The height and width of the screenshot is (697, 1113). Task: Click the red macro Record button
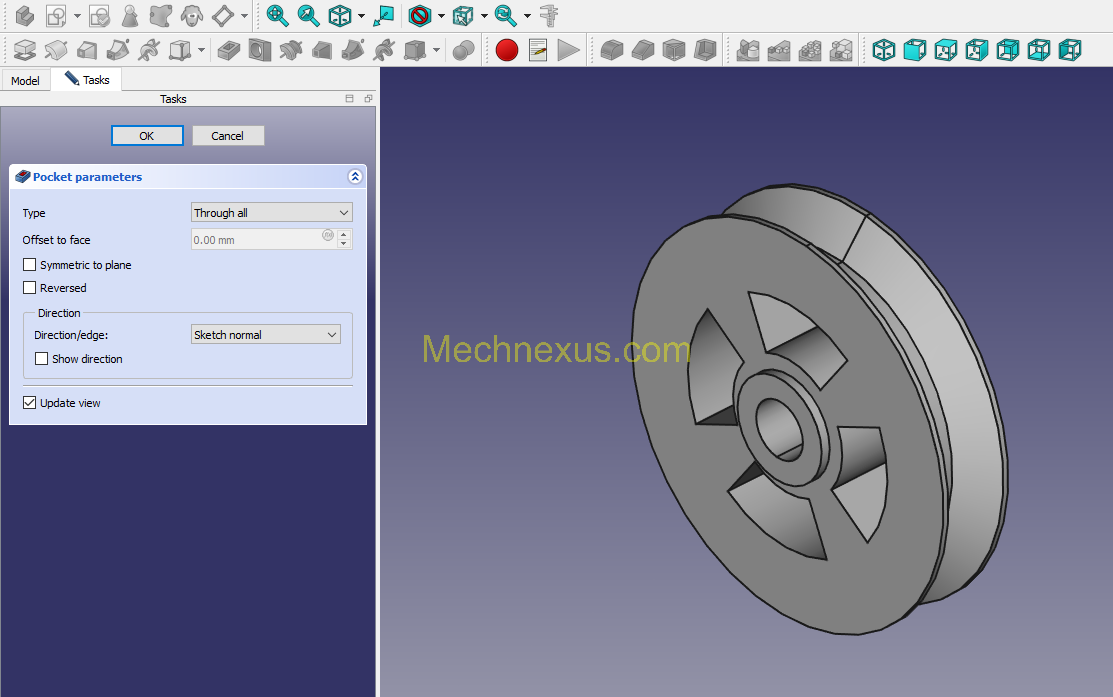(x=507, y=50)
